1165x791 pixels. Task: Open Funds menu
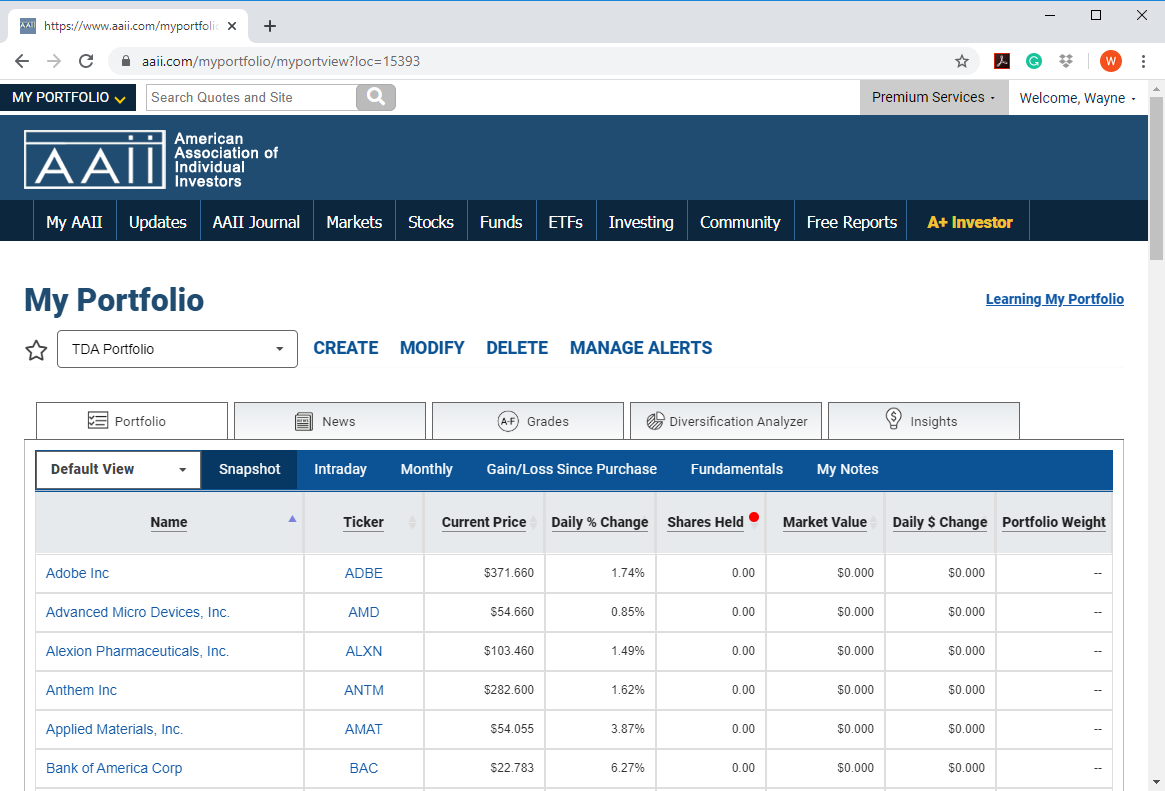[x=502, y=222]
